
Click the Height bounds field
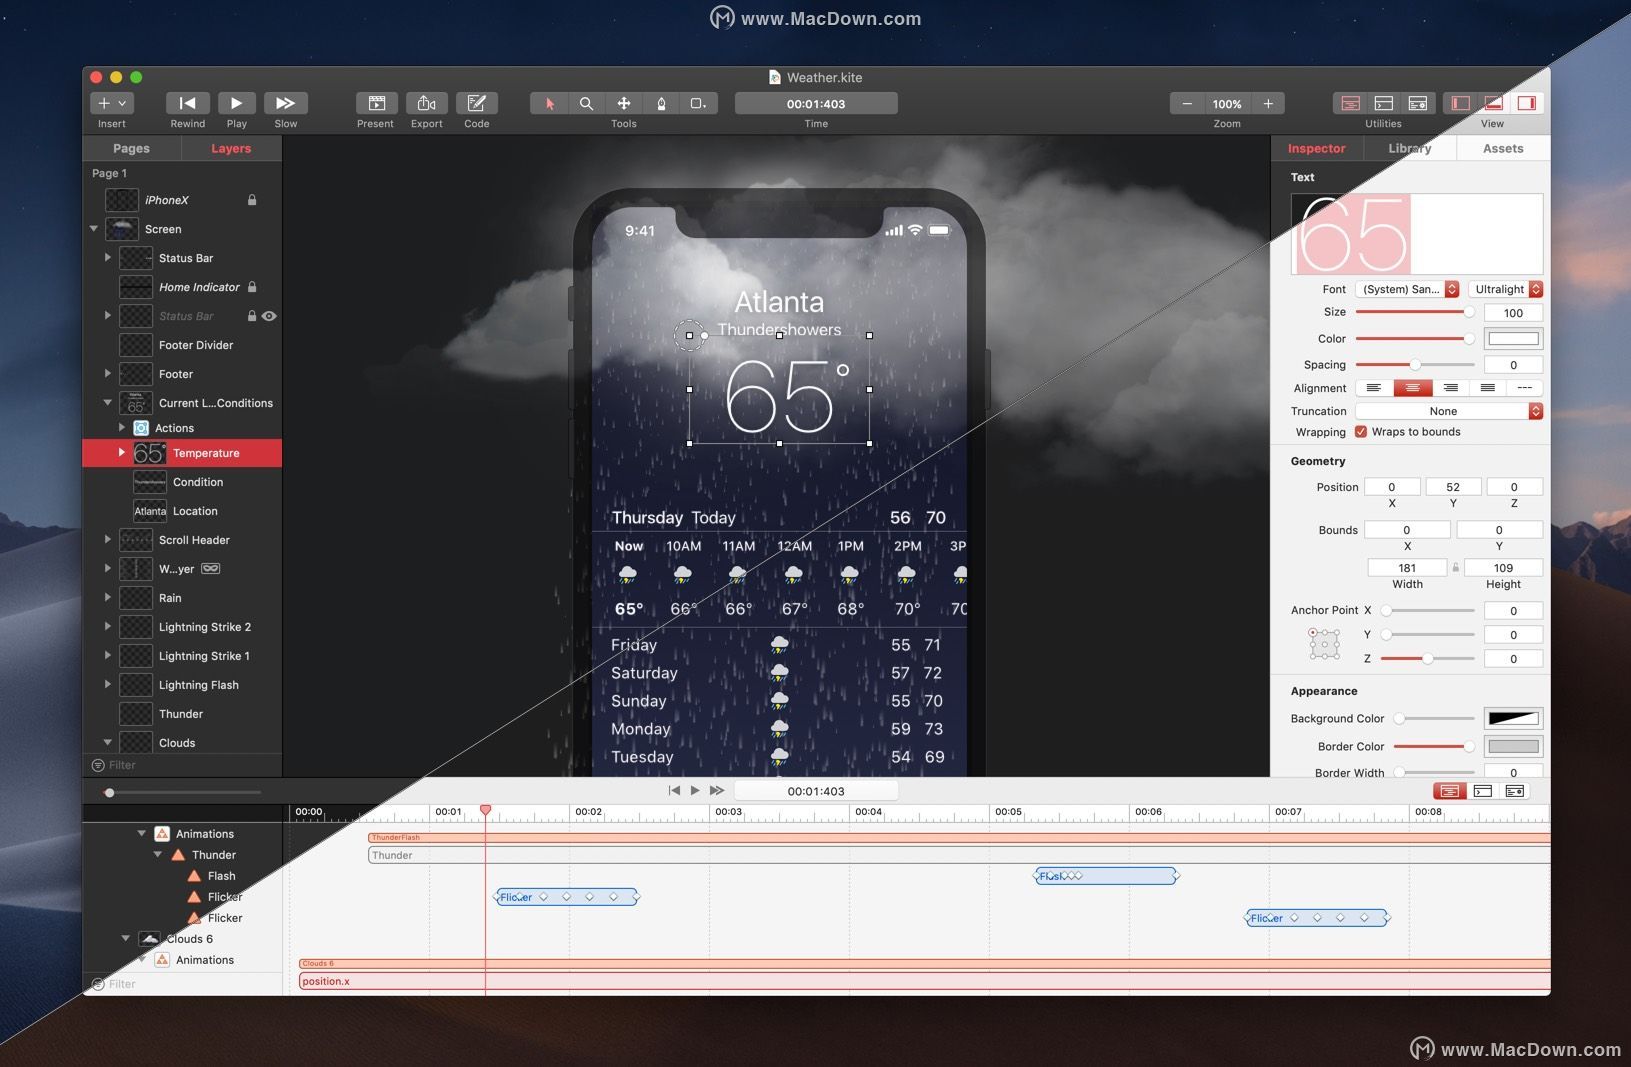click(x=1503, y=568)
